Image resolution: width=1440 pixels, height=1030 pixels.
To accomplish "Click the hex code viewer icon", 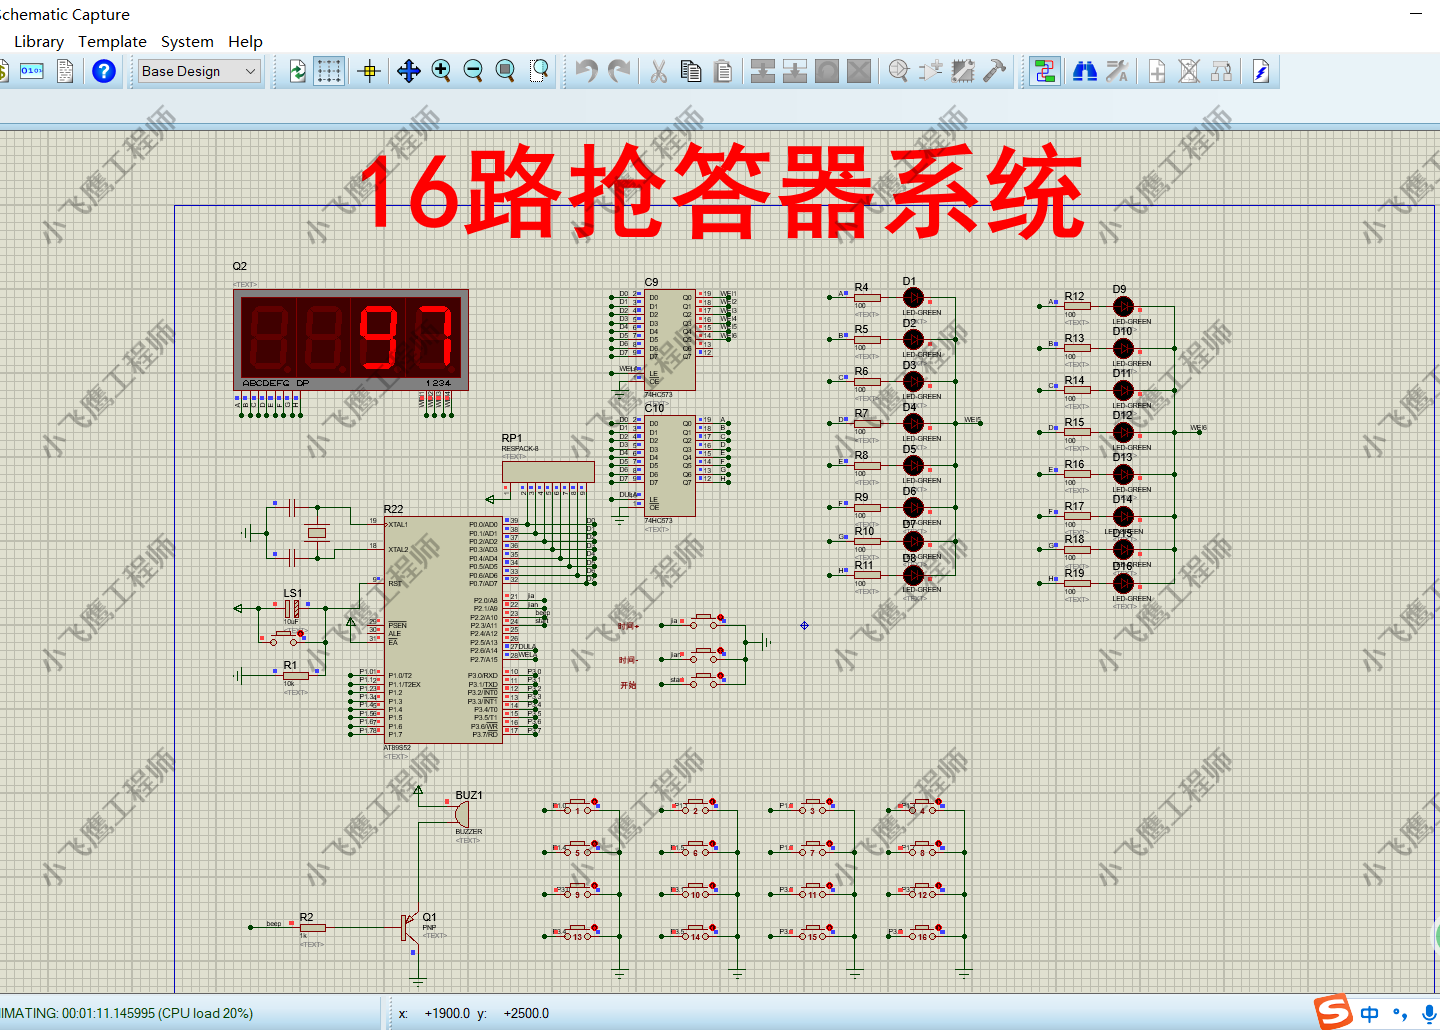I will pos(32,71).
